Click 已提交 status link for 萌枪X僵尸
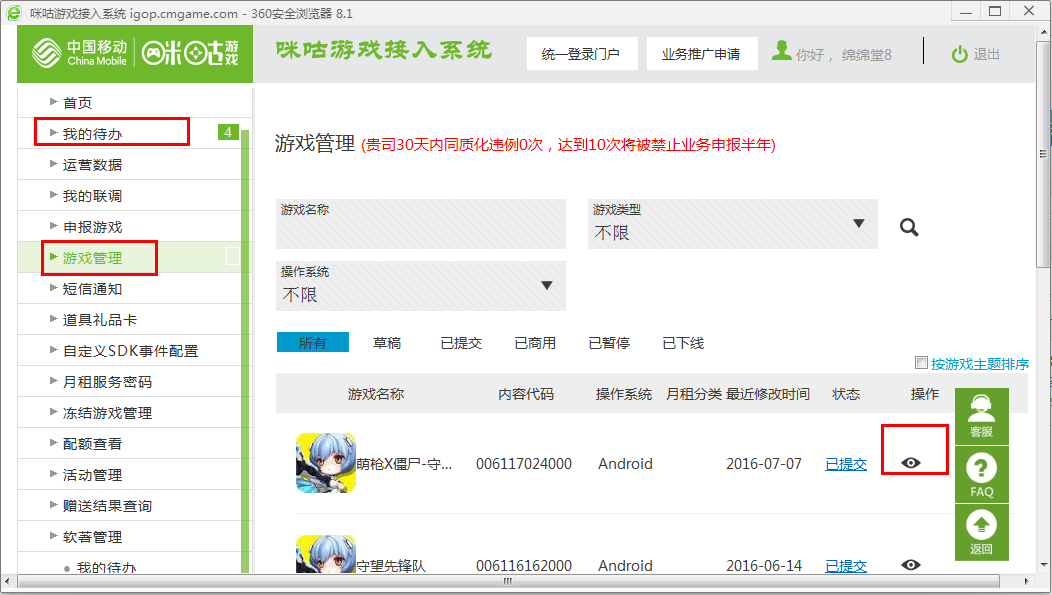Screen dimensions: 1052x595 tap(845, 464)
